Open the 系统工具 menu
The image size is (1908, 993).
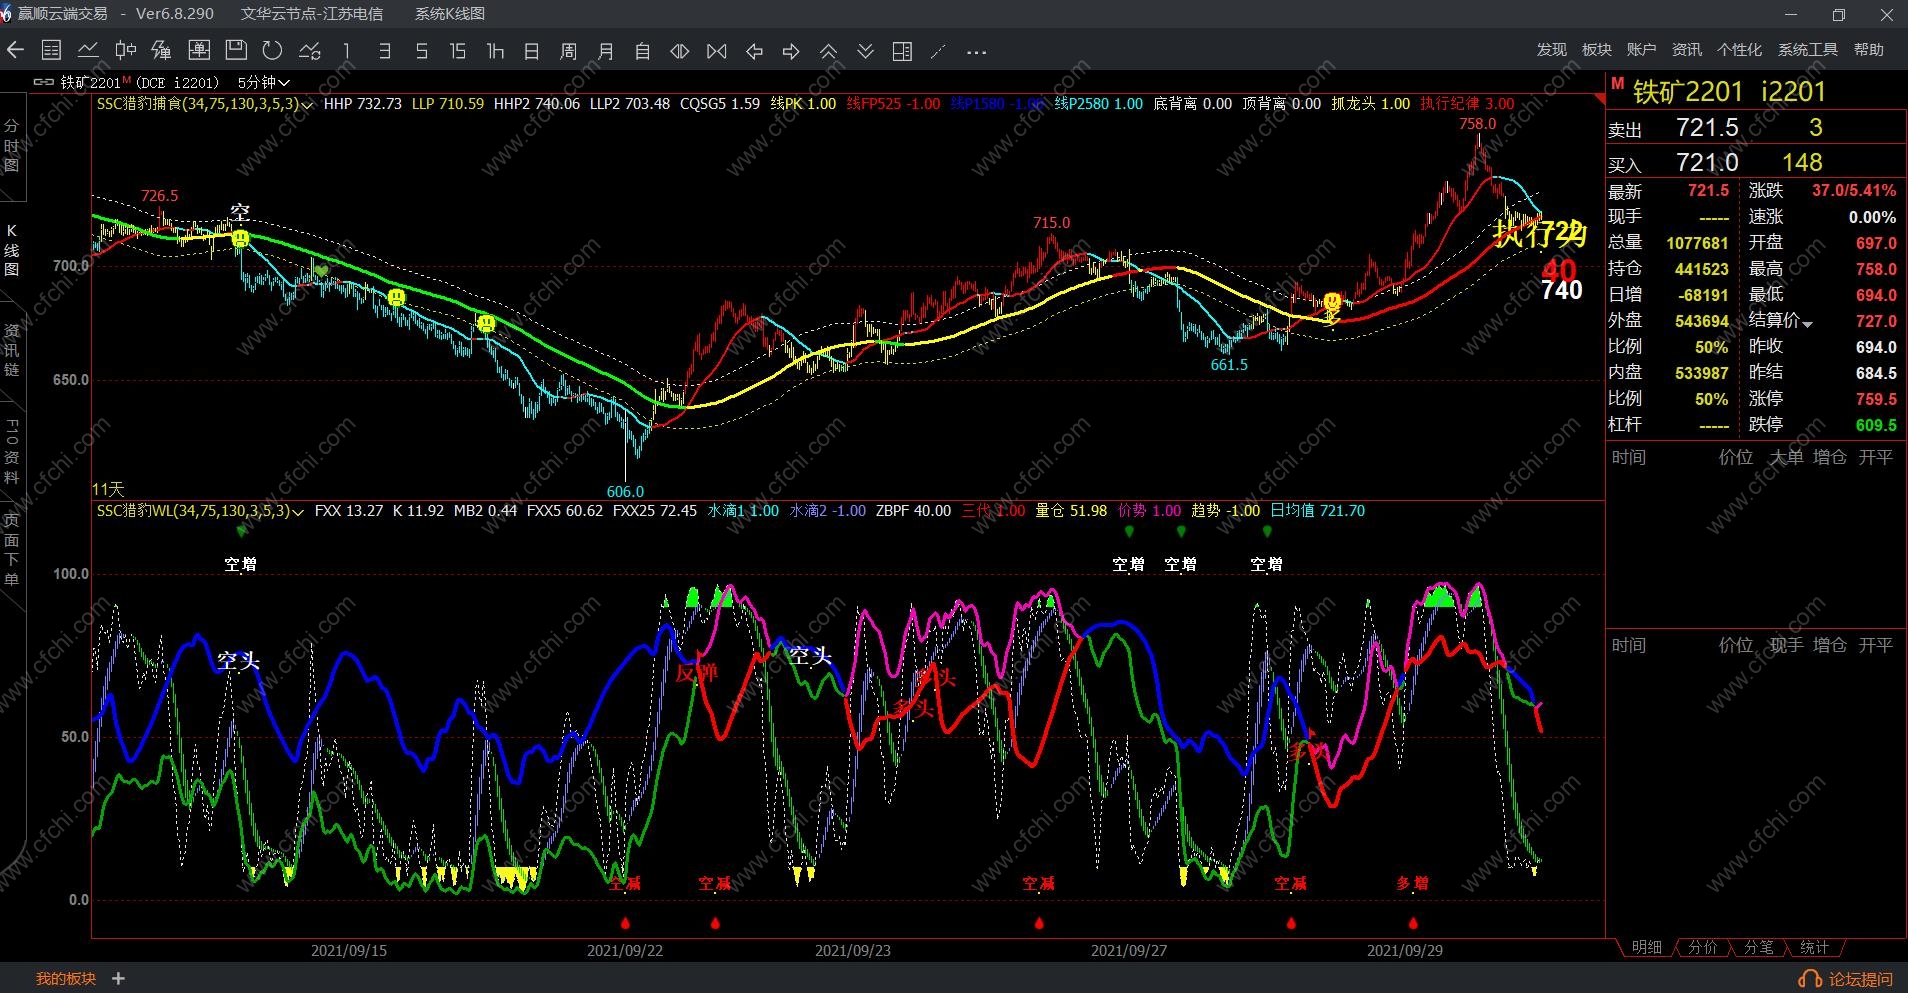pyautogui.click(x=1807, y=50)
